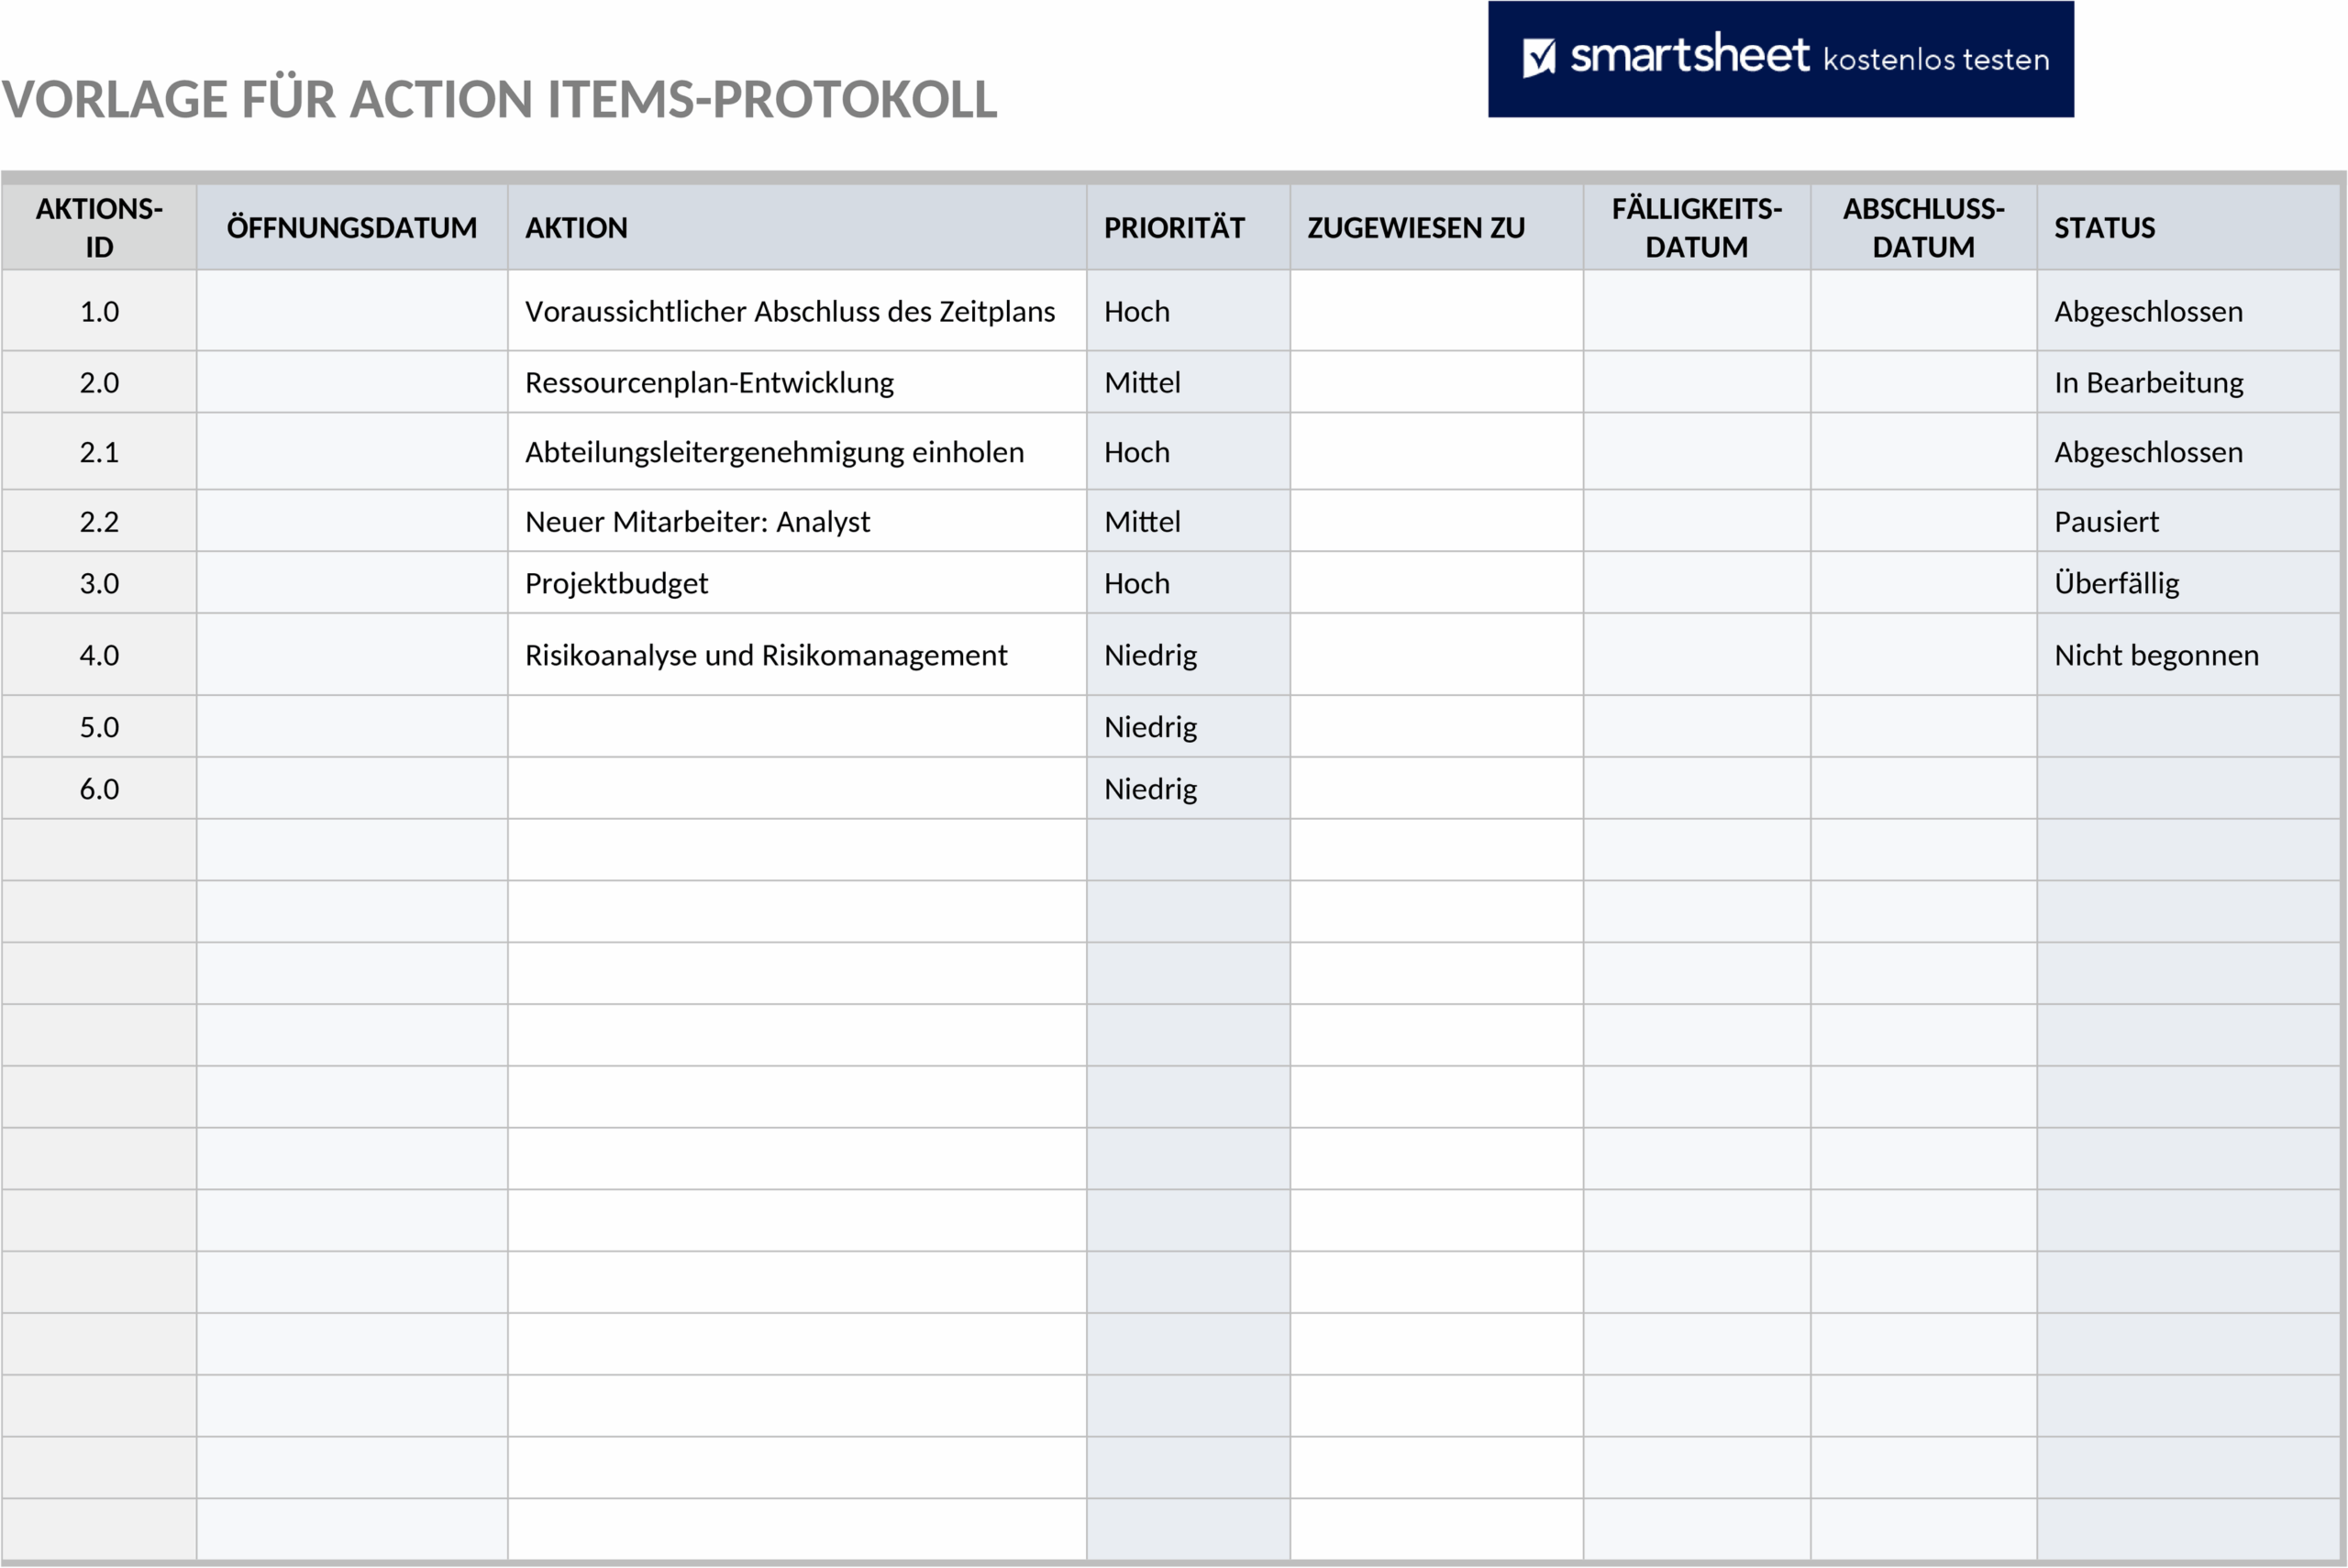Select the AKTION column header
Image resolution: width=2348 pixels, height=1568 pixels.
pyautogui.click(x=797, y=227)
